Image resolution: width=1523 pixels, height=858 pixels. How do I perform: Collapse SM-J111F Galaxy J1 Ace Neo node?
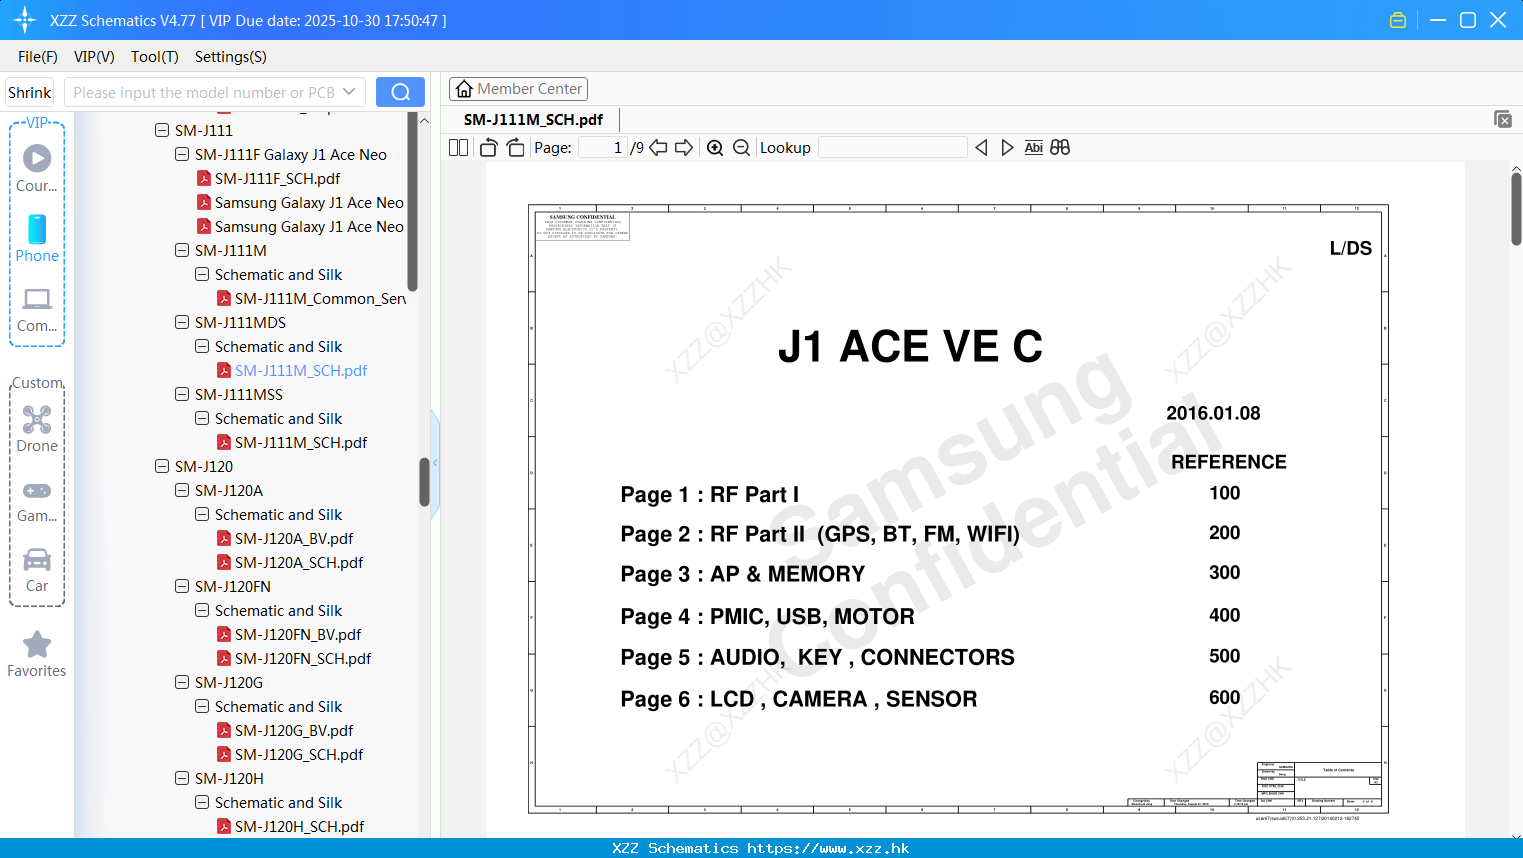coord(182,154)
